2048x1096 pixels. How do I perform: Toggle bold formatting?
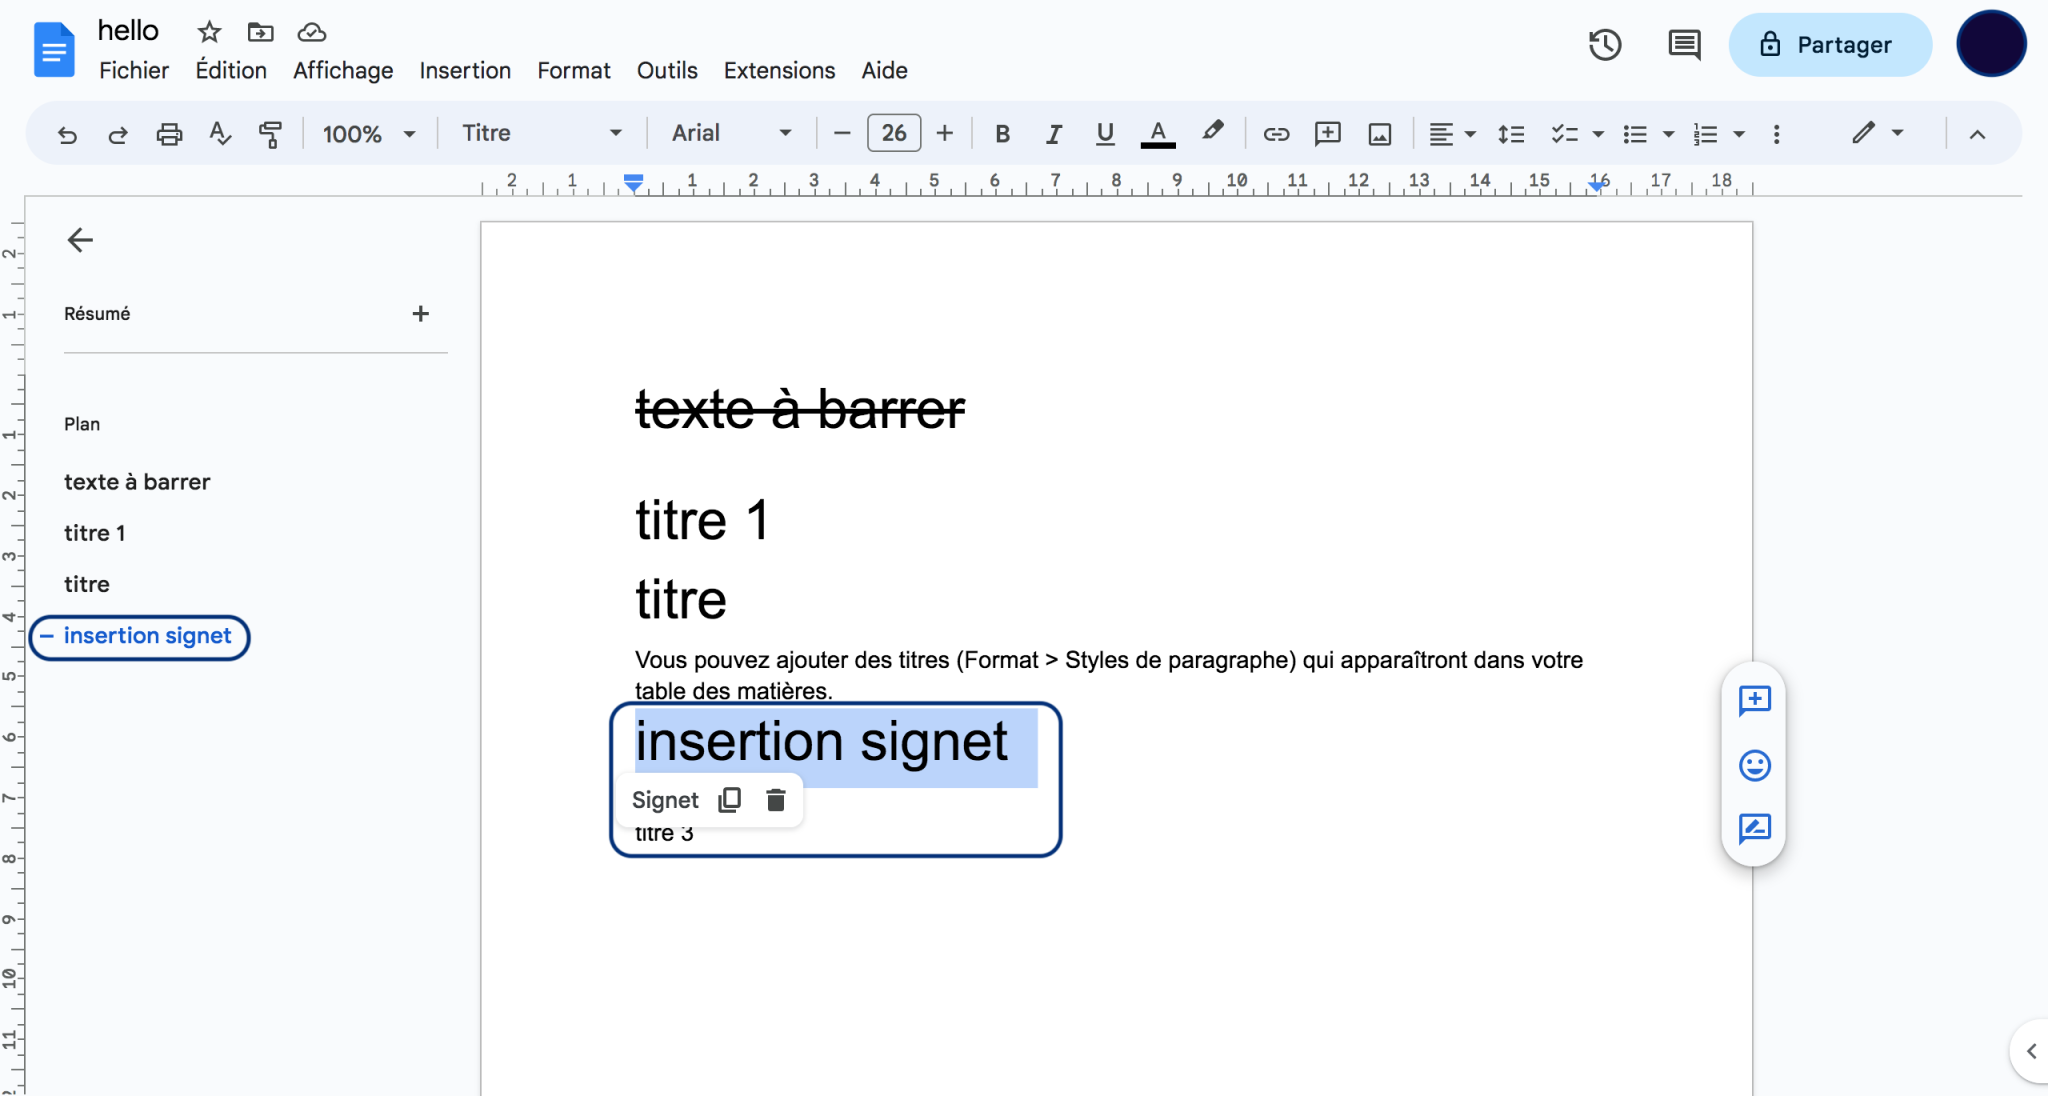coord(1002,133)
